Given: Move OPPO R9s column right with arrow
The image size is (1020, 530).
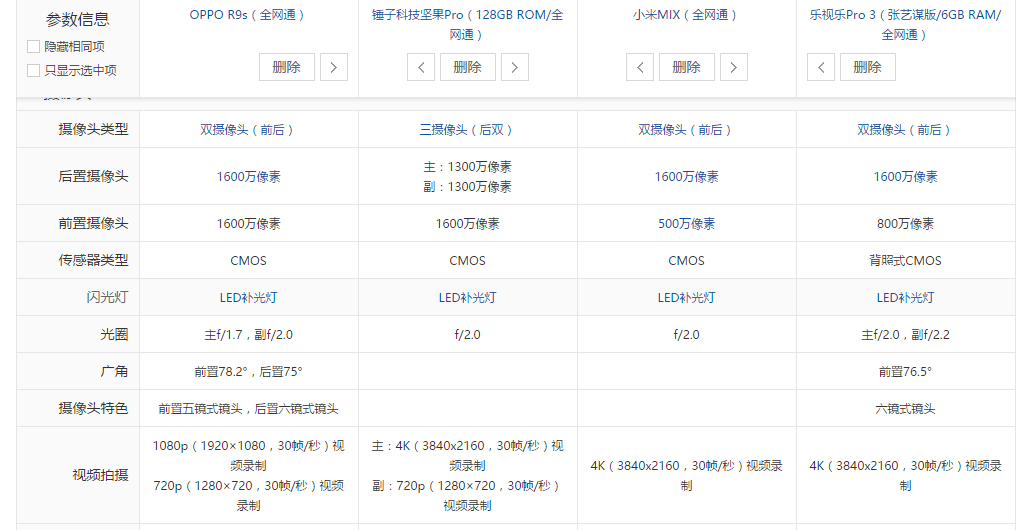Looking at the screenshot, I should [334, 67].
